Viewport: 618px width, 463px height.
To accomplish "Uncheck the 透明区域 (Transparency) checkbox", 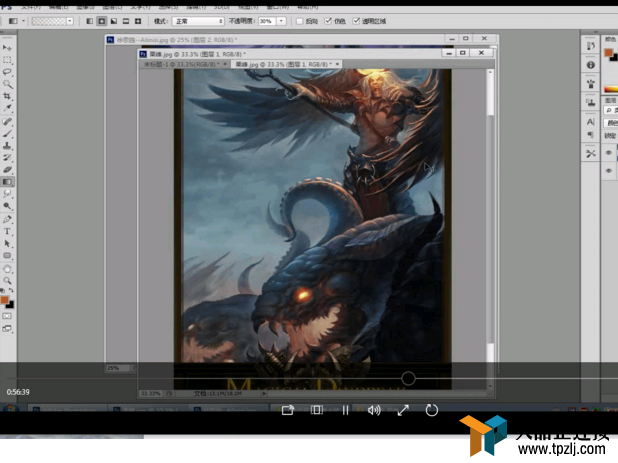I will [356, 21].
